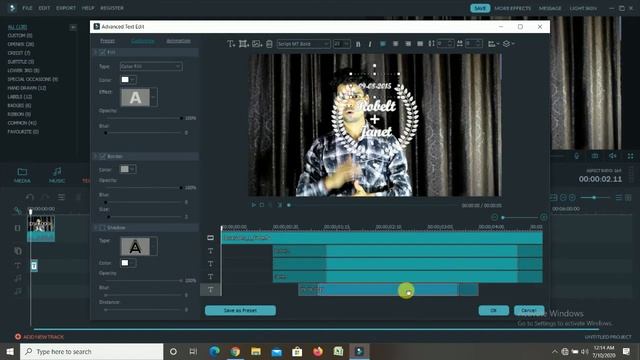Screen dimensions: 640x360
Task: Add a text box with Text tool
Action: pos(231,44)
